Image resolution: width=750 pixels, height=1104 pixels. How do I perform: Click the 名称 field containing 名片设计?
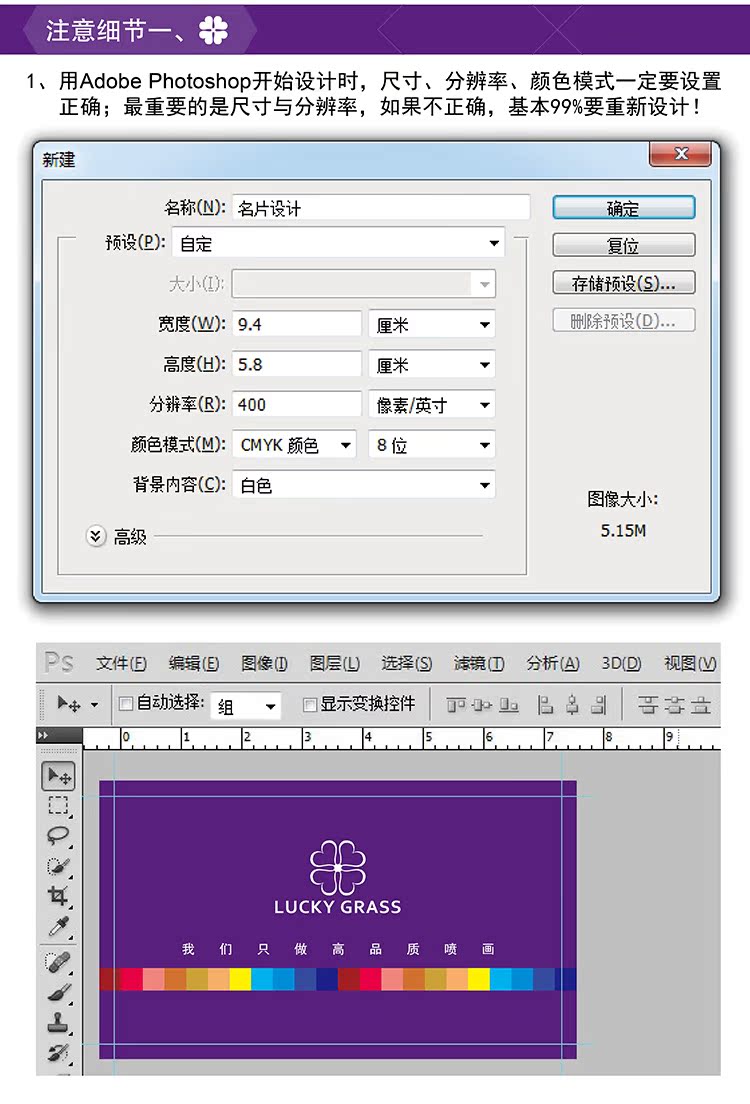click(x=381, y=208)
